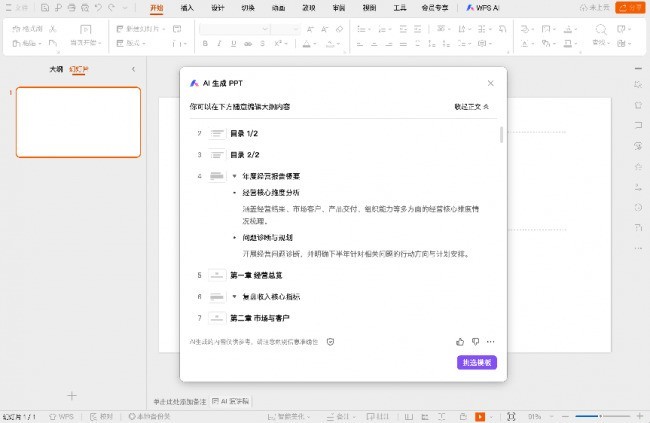Collapse the 年度经营报告 outline item
This screenshot has width=650, height=423.
point(235,176)
